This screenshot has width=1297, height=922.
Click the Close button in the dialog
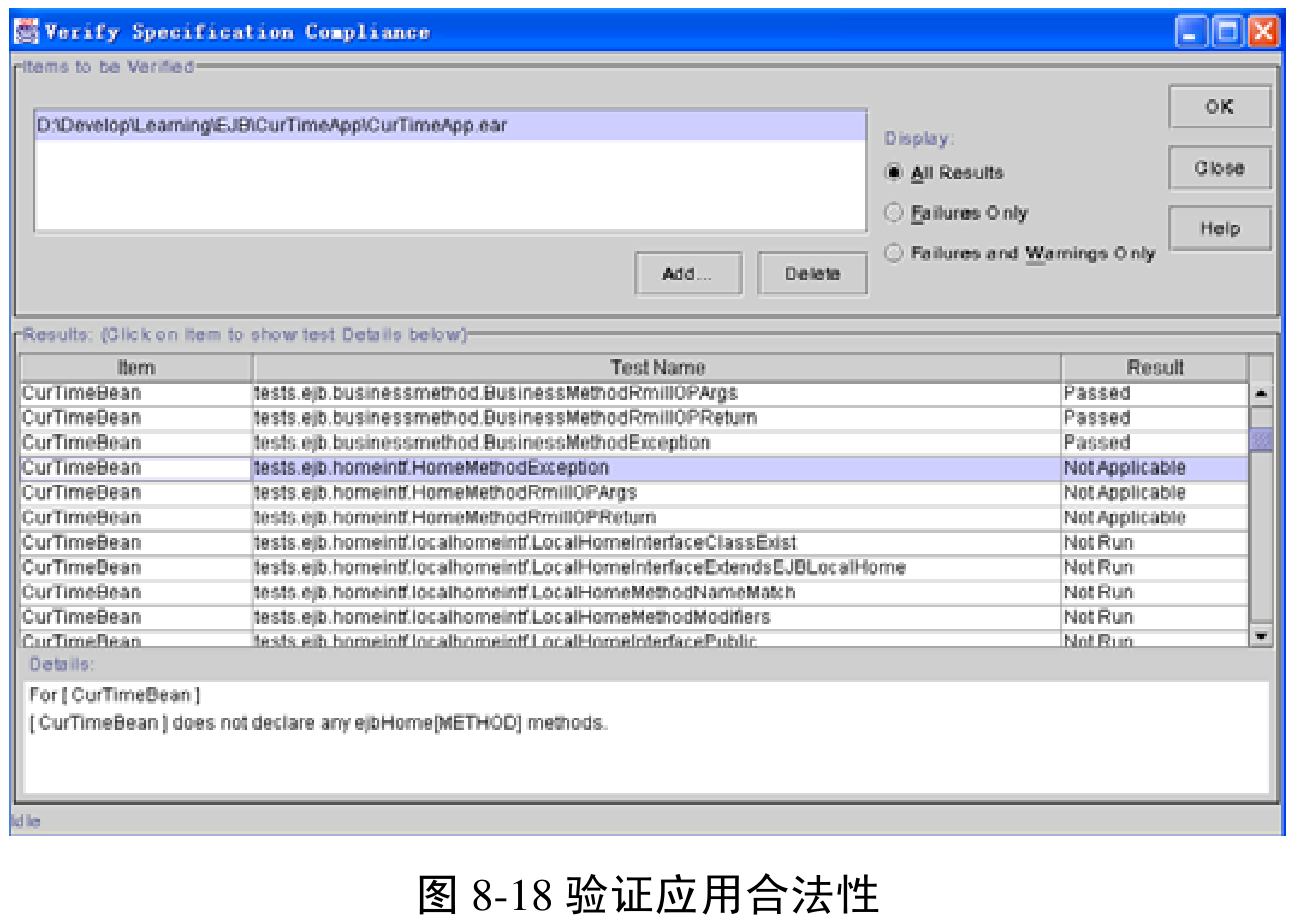coord(1219,168)
